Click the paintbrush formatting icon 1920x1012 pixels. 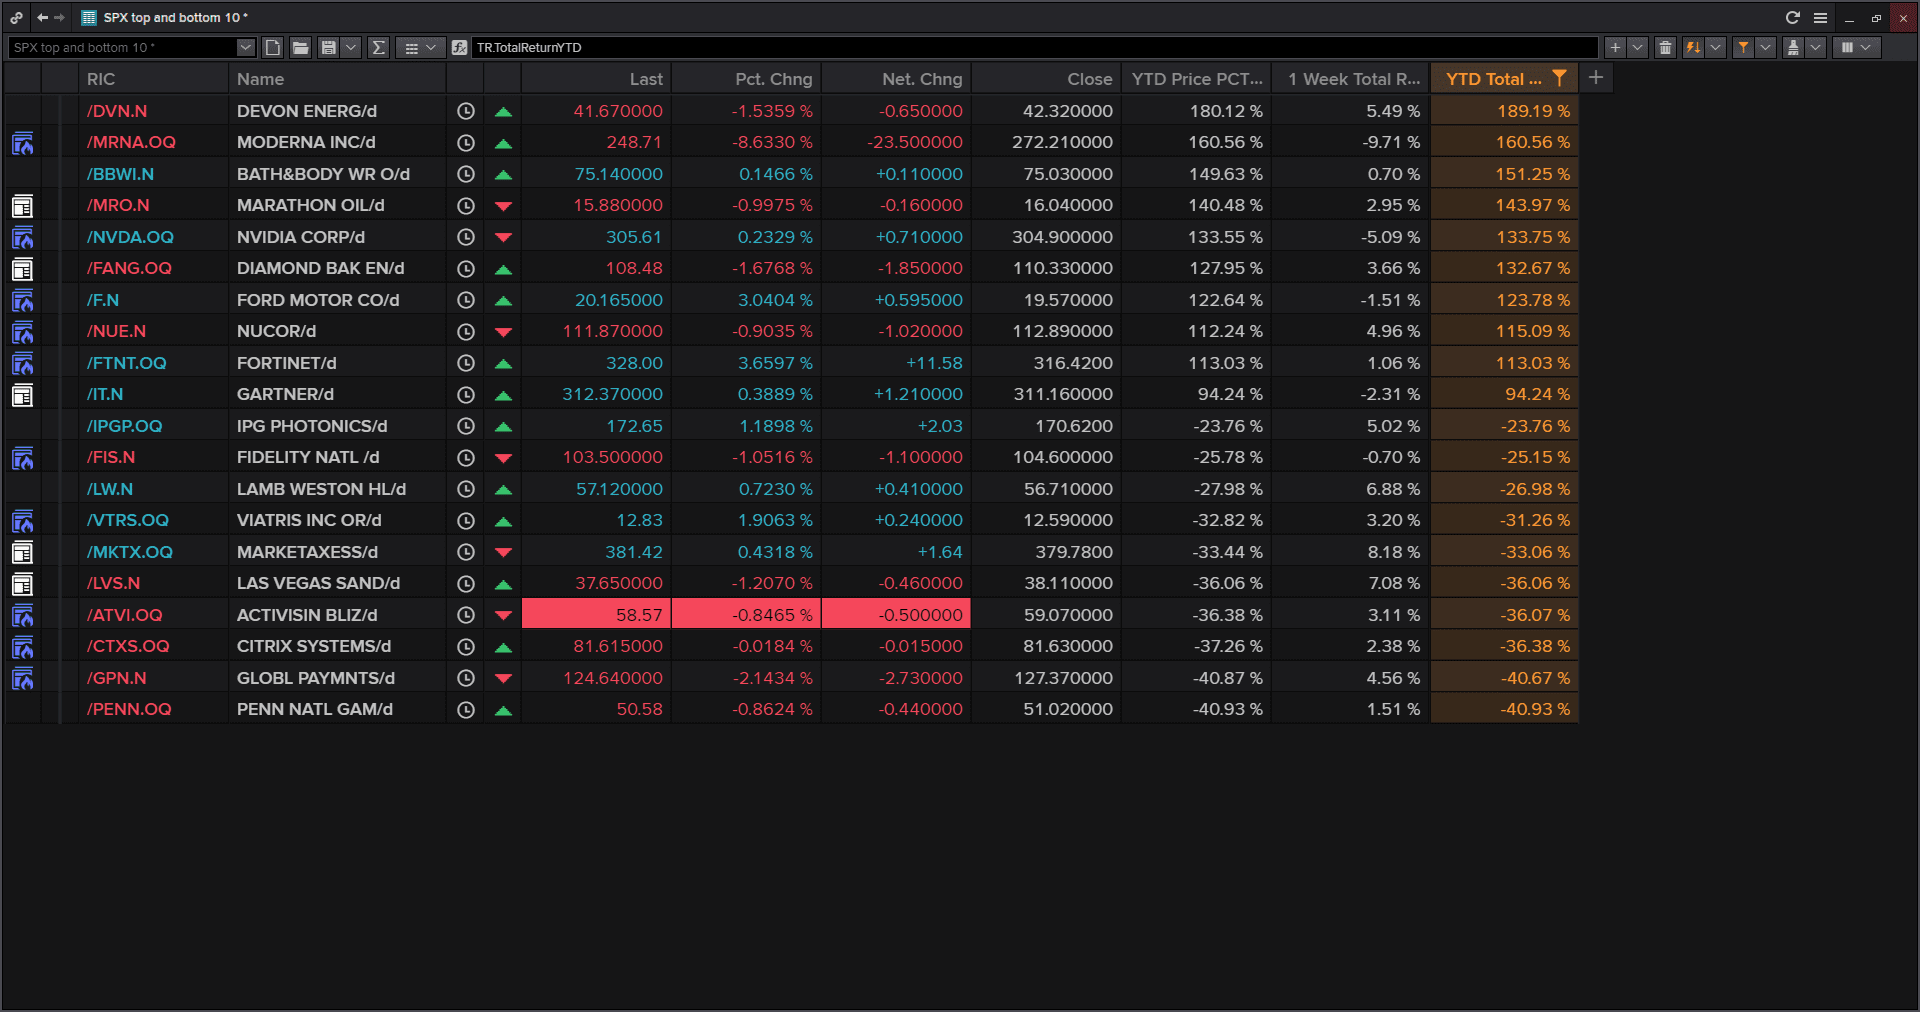pos(1793,47)
